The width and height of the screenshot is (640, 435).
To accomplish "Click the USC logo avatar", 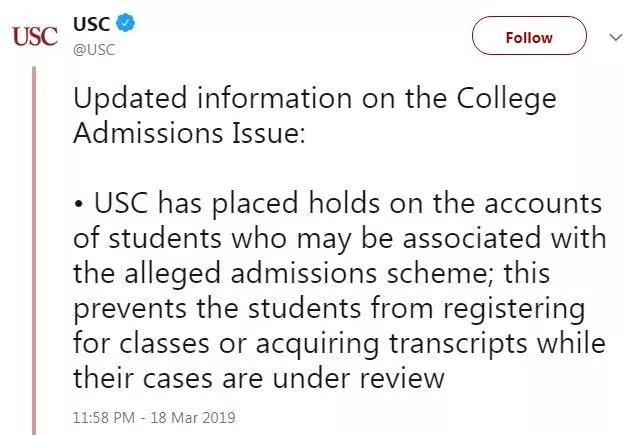I will (35, 36).
